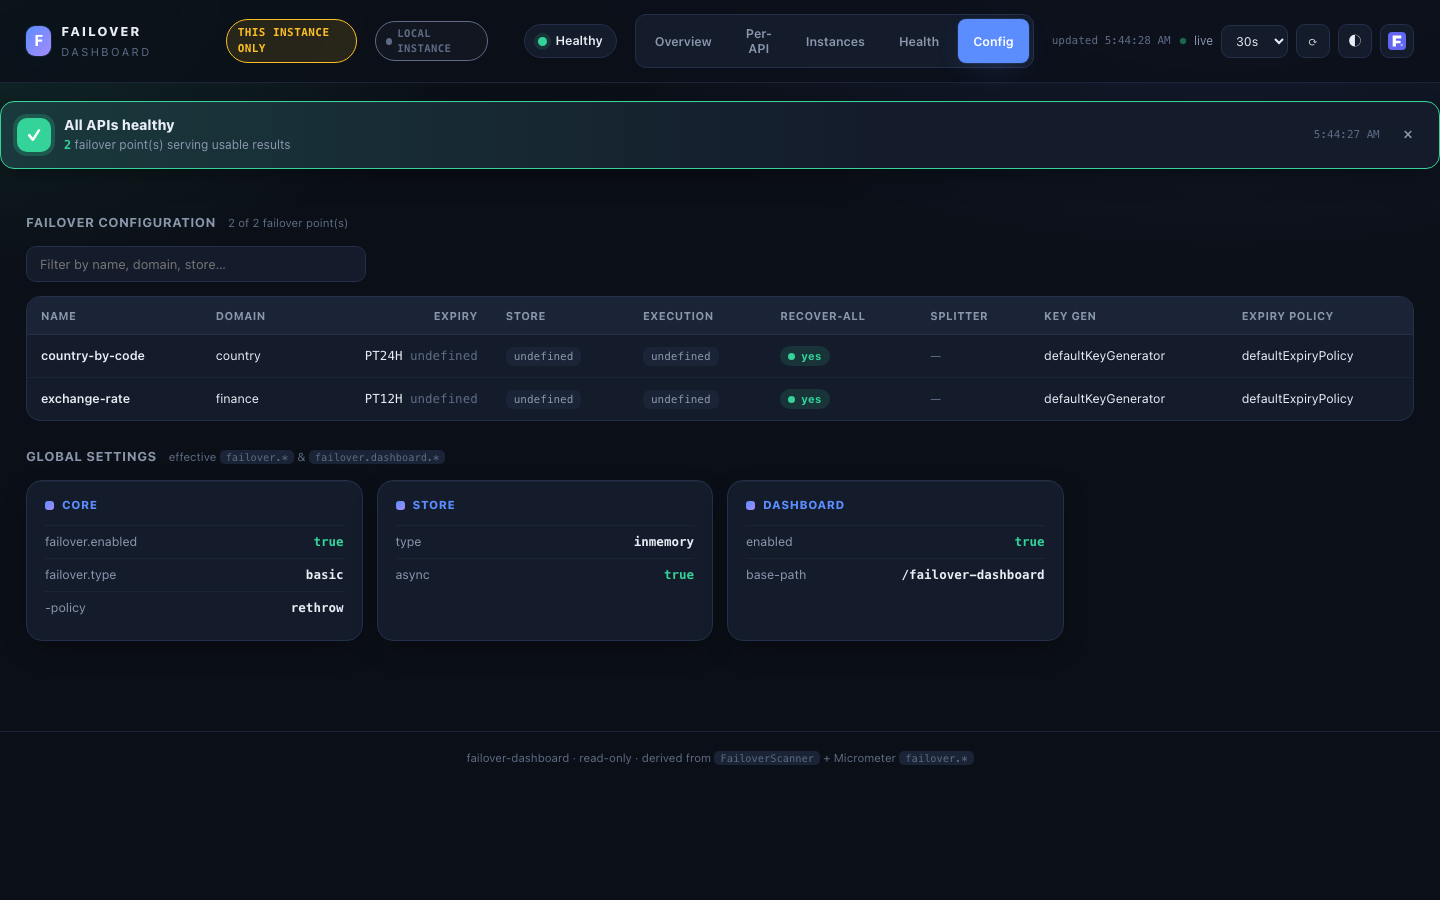Click the Failover Dashboard F logo icon
This screenshot has height=900, width=1440.
pos(38,41)
